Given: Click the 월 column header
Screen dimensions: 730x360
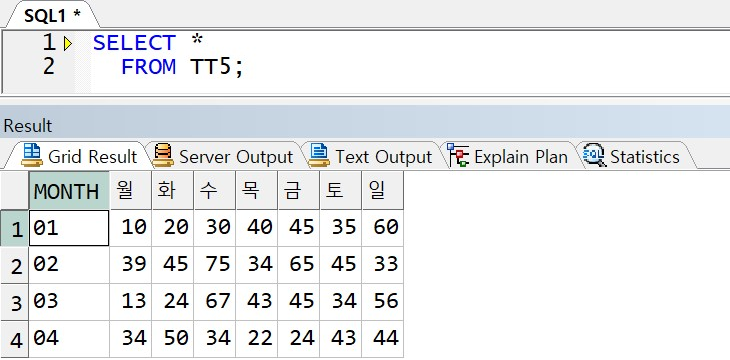Looking at the screenshot, I should pos(130,190).
